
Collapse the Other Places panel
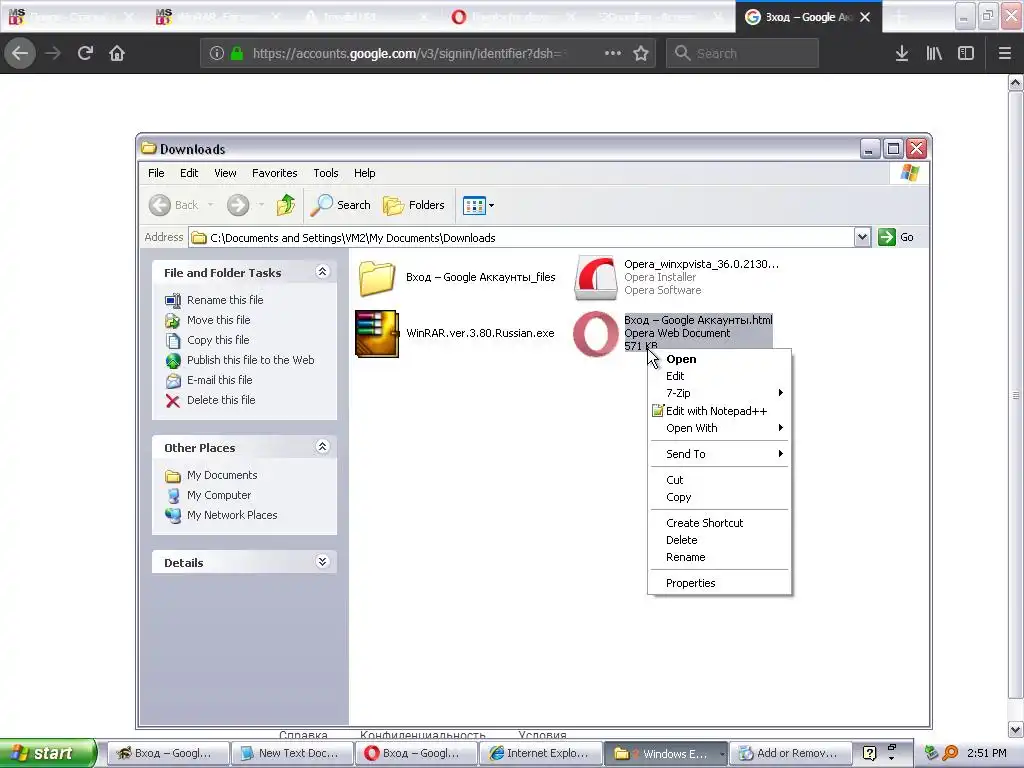point(323,447)
